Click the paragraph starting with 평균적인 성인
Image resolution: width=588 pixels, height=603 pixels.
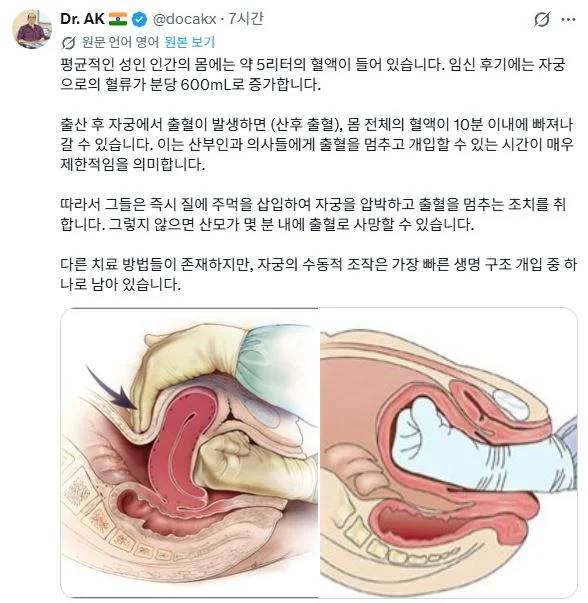click(x=313, y=74)
